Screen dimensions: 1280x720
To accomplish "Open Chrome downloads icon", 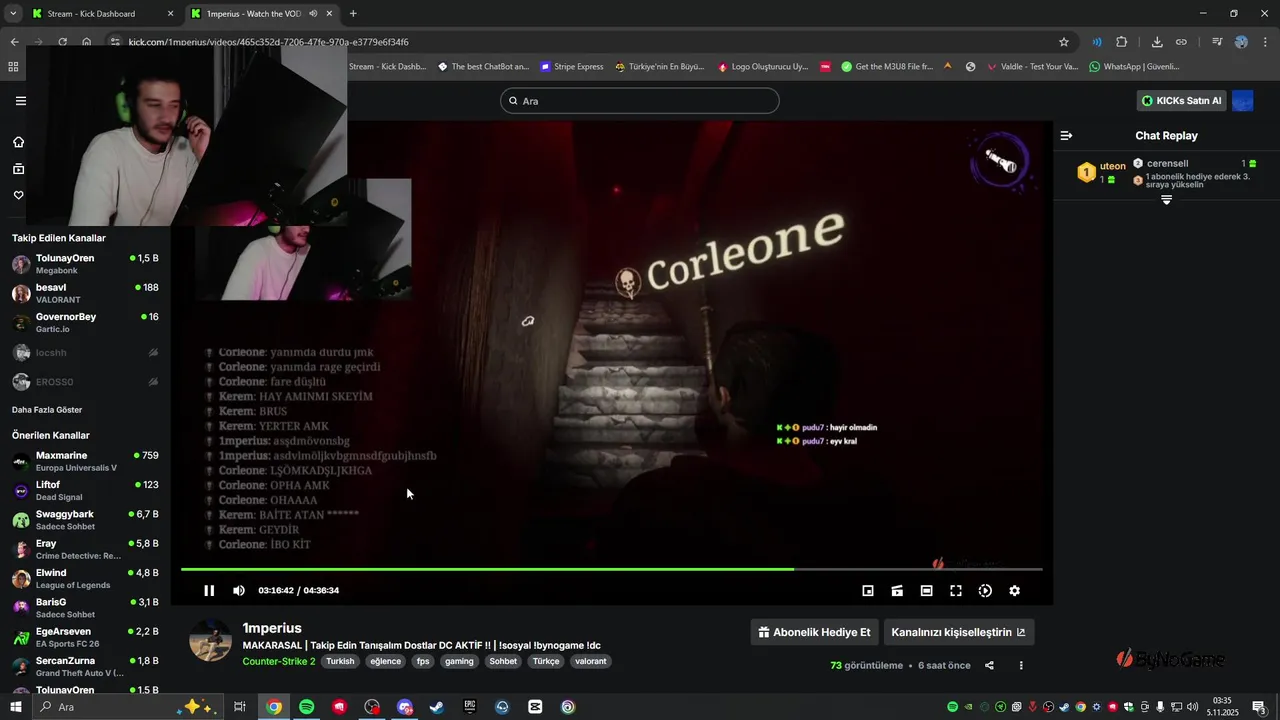I will [1157, 42].
